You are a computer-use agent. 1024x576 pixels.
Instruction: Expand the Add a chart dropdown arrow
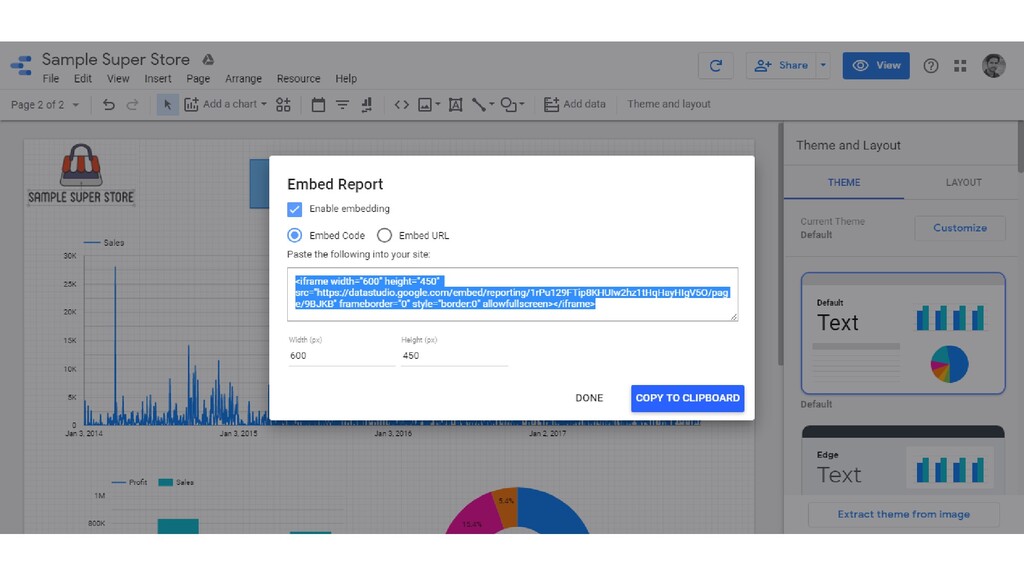point(264,104)
